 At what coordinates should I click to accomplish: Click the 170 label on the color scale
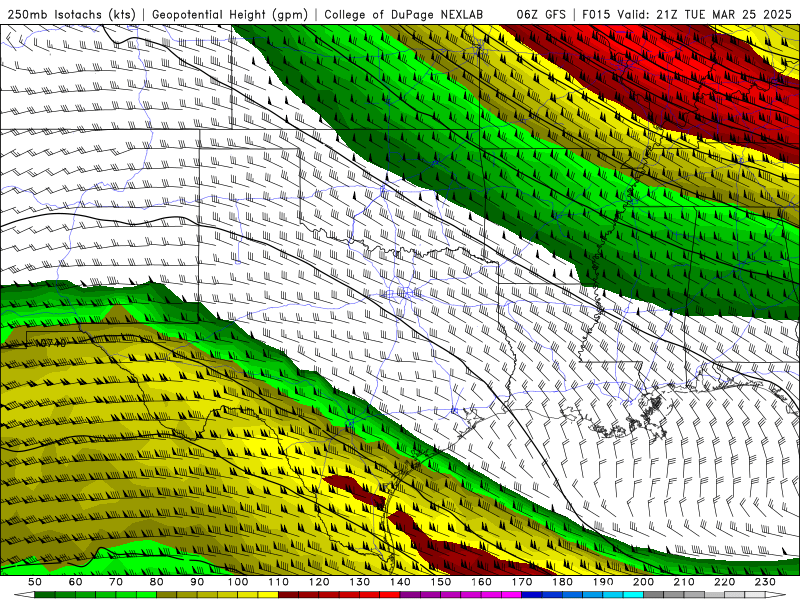522,582
